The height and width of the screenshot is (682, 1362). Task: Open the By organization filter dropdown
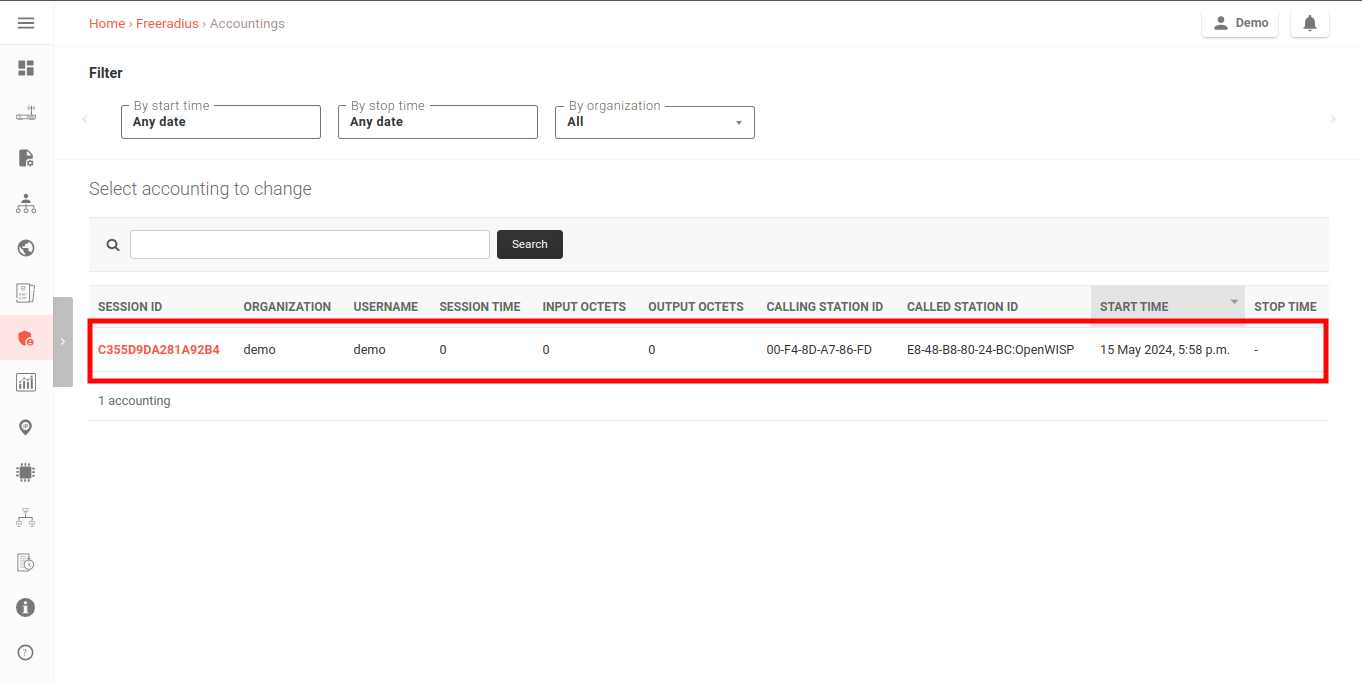[x=655, y=122]
